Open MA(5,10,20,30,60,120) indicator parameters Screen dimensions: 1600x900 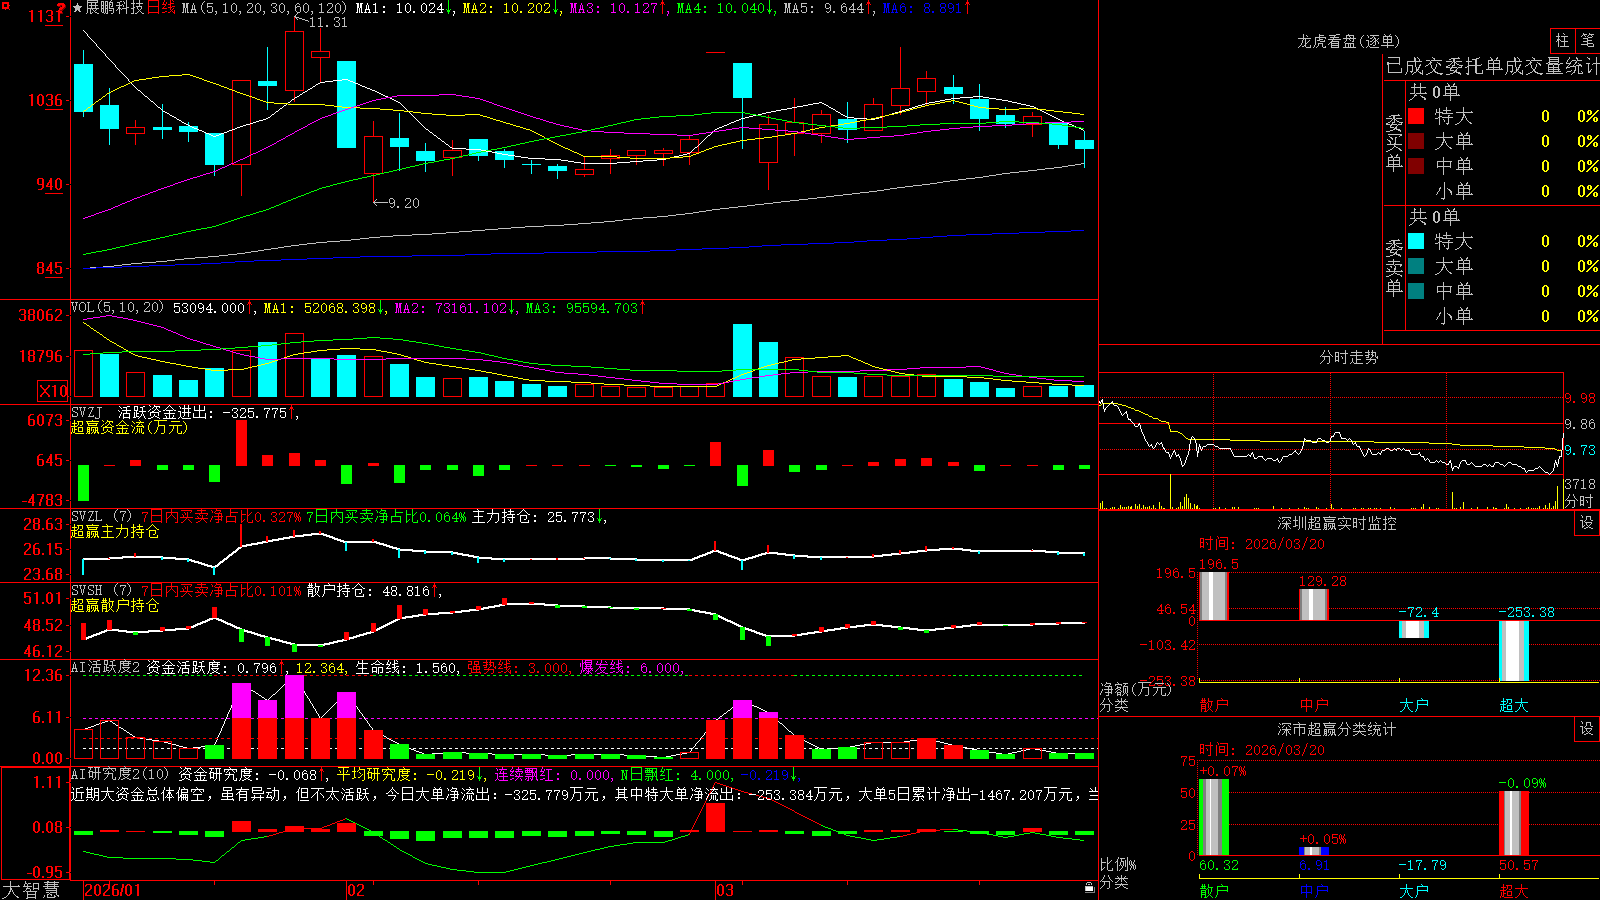[264, 8]
